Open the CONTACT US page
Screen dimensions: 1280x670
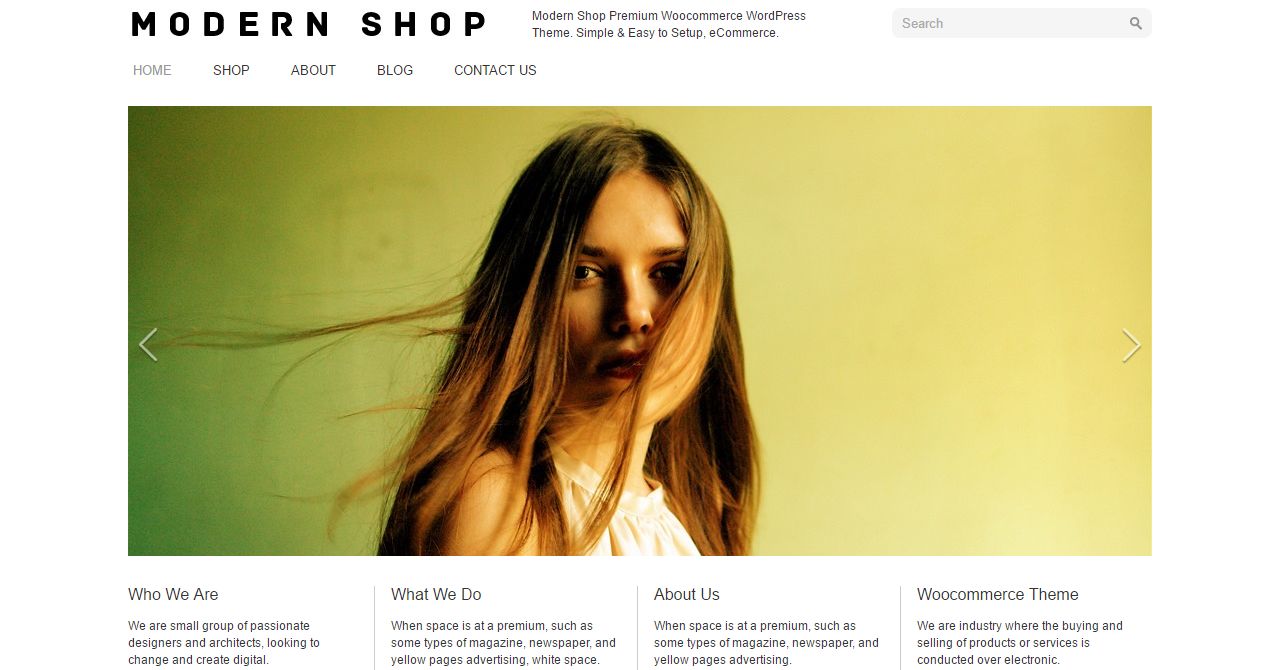pos(495,70)
